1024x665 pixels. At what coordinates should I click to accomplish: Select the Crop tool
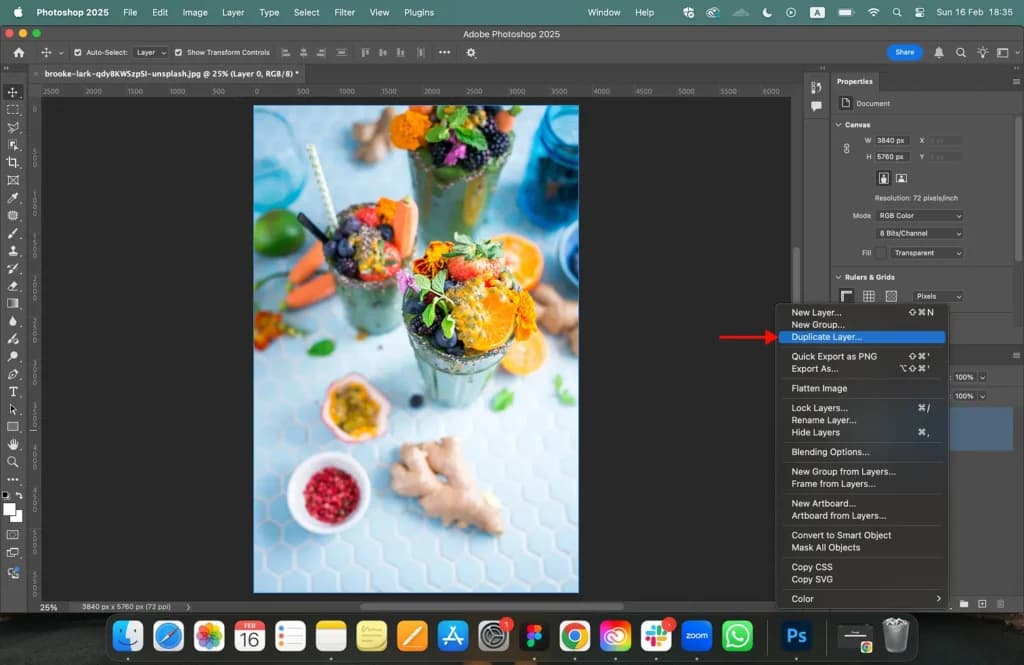(13, 163)
